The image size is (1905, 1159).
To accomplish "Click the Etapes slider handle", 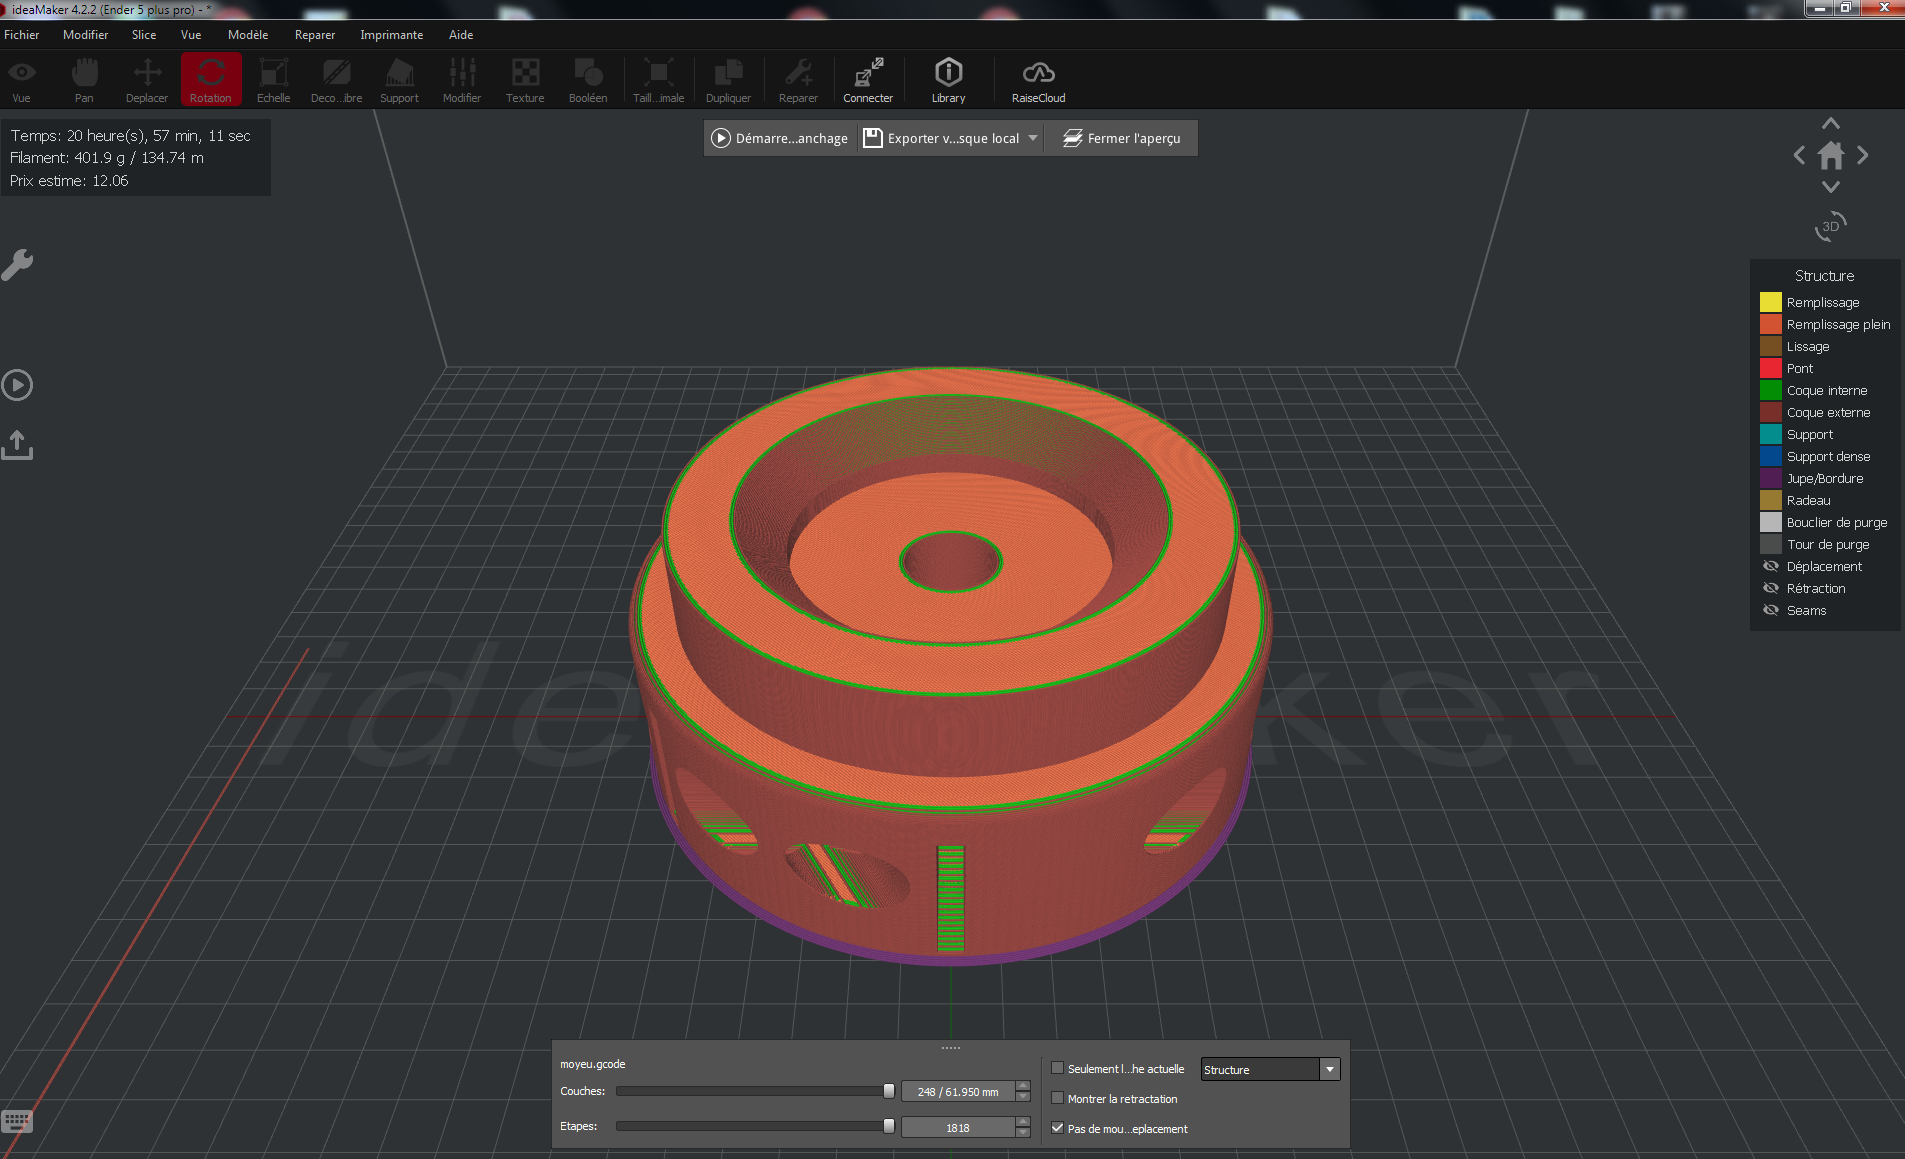I will 889,1126.
